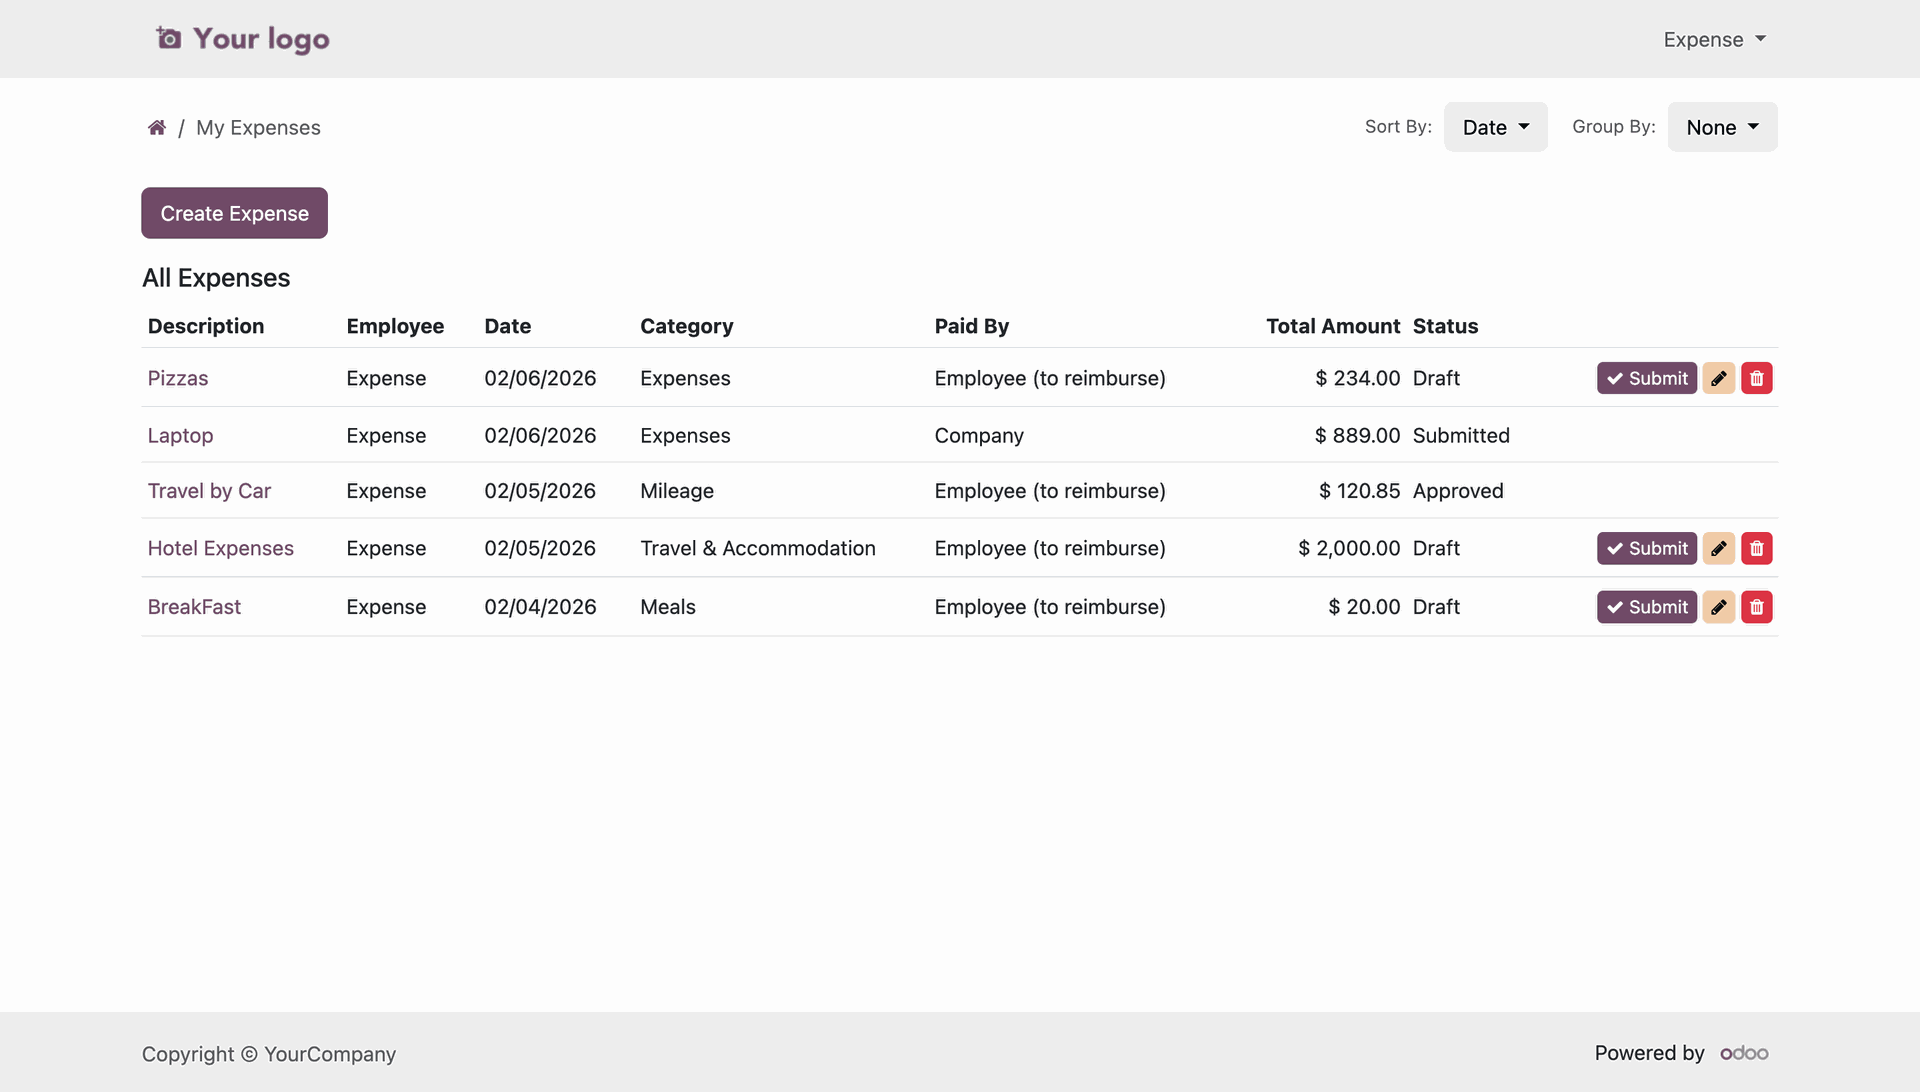Screen dimensions: 1920x1092
Task: Click the Meals category cell
Action: tap(668, 607)
